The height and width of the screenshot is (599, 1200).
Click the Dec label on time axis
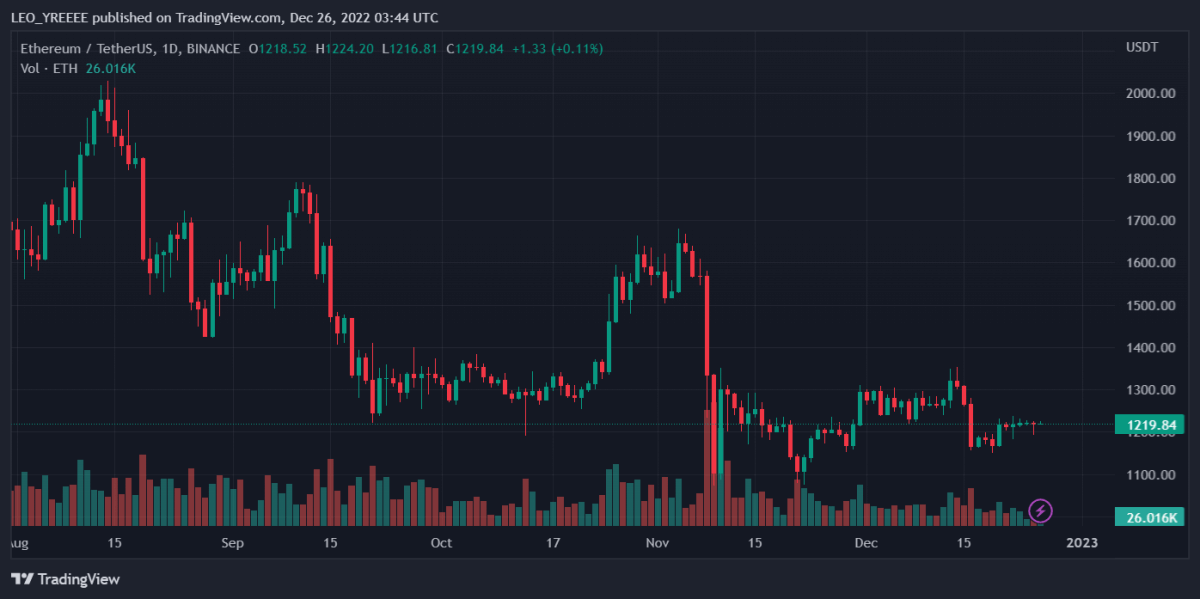tap(866, 543)
